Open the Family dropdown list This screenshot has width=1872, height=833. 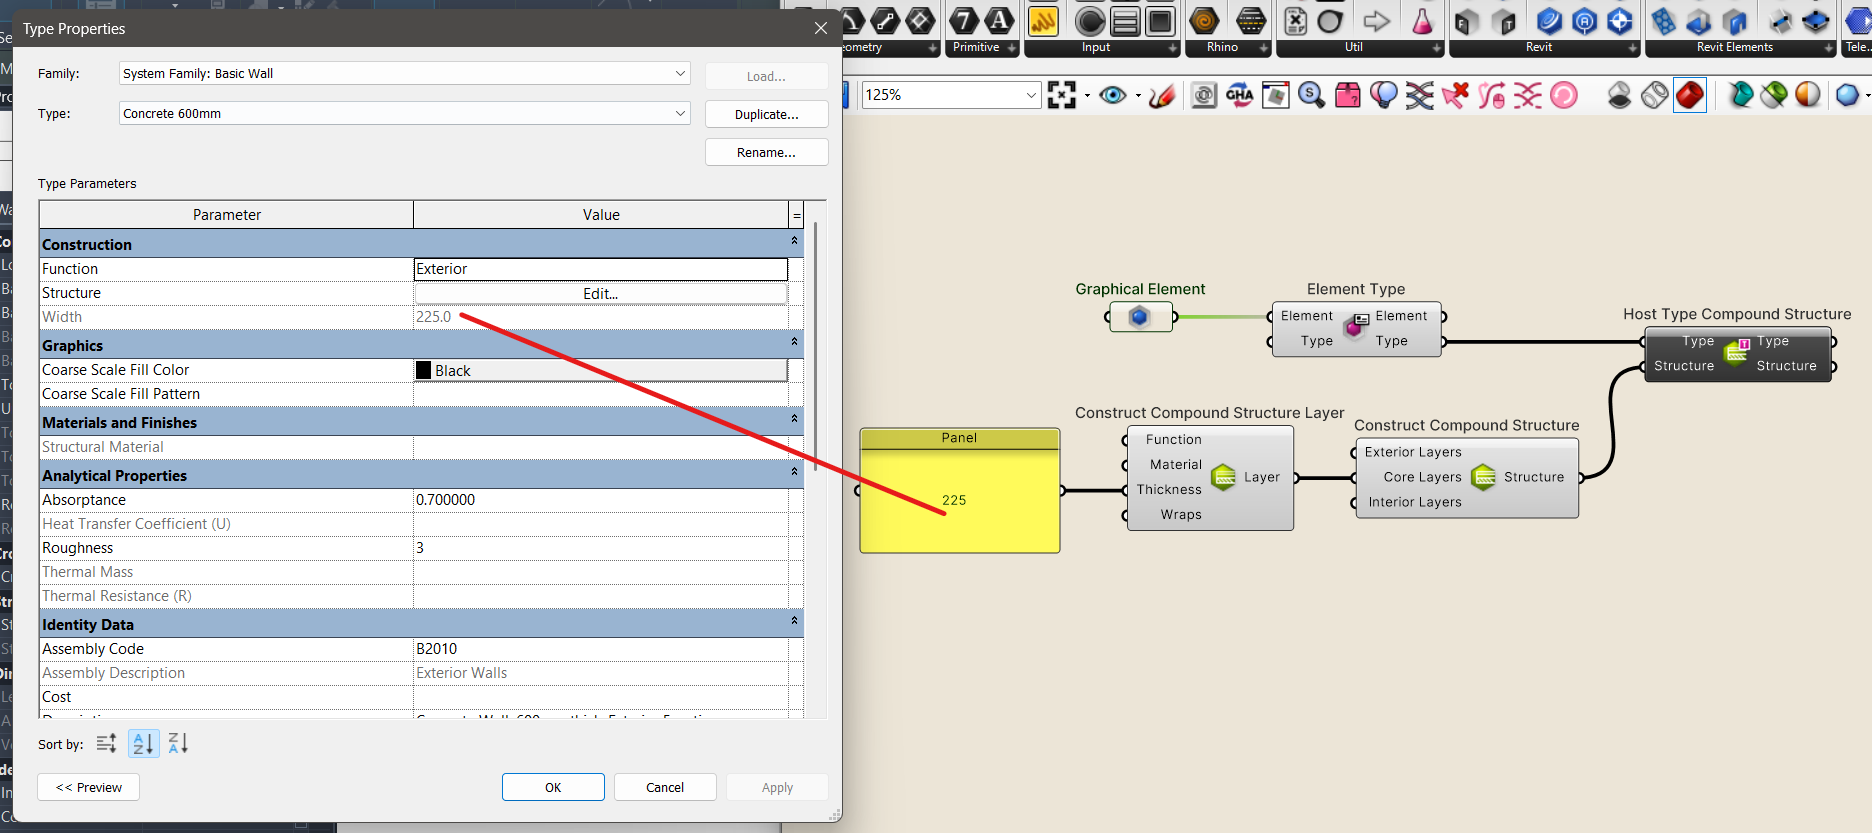pos(680,73)
